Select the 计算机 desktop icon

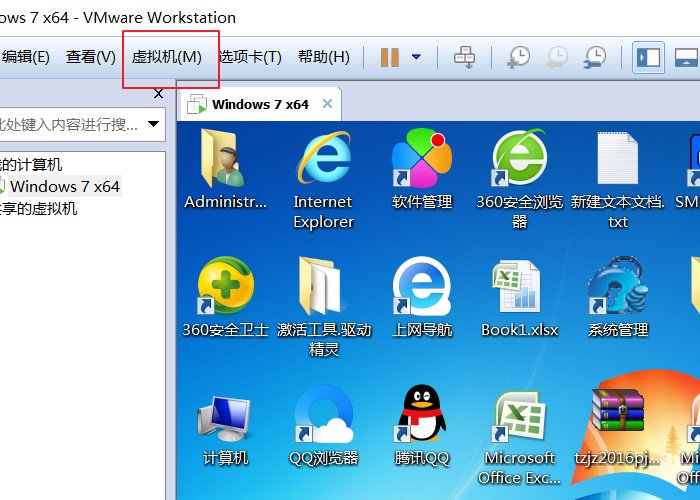[225, 429]
